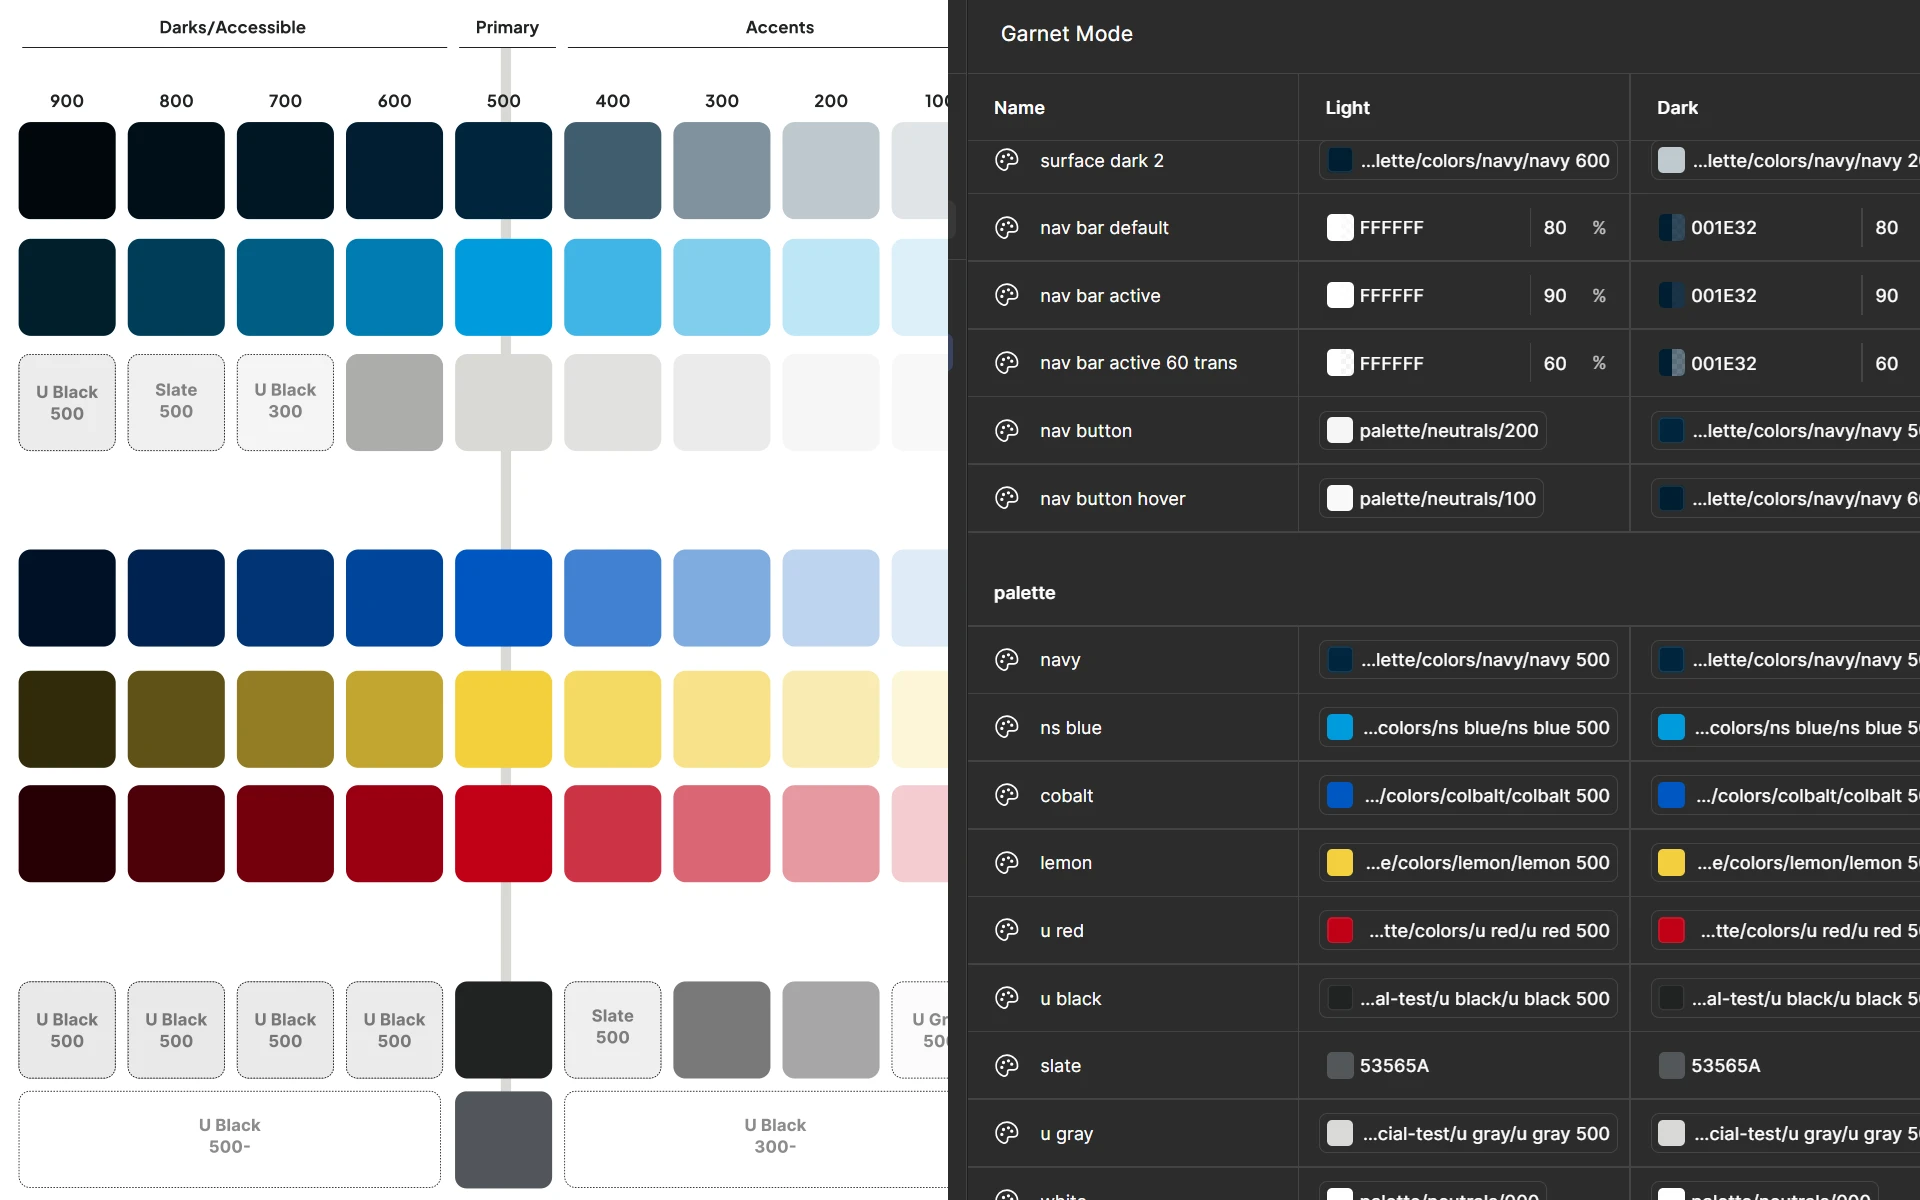Image resolution: width=1920 pixels, height=1200 pixels.
Task: Select the icon for nav bar active 60 trans
Action: [x=1007, y=363]
